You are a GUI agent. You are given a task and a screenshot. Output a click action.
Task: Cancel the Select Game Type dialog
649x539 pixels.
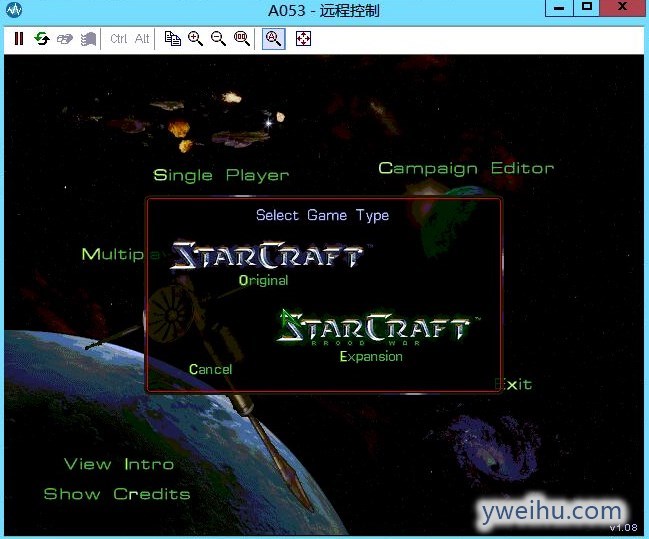[211, 369]
